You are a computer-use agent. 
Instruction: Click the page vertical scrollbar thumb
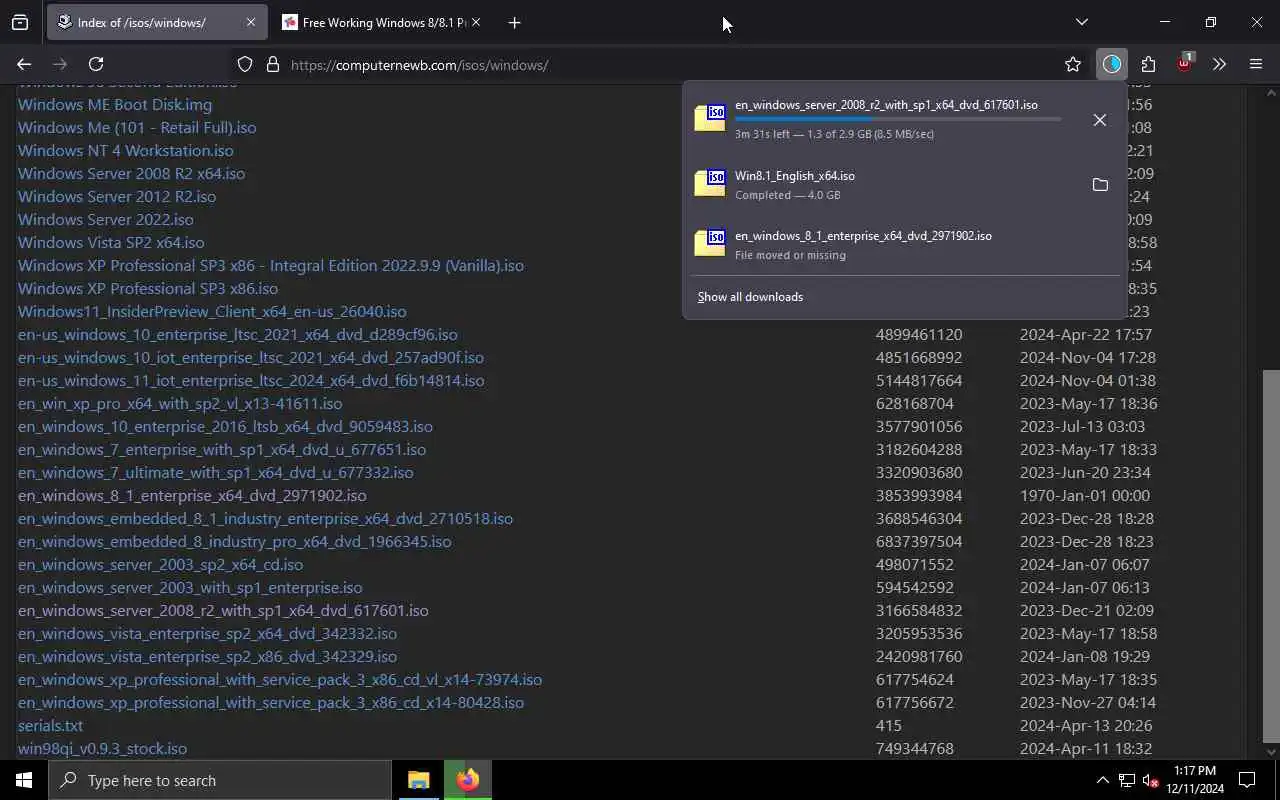click(1271, 557)
